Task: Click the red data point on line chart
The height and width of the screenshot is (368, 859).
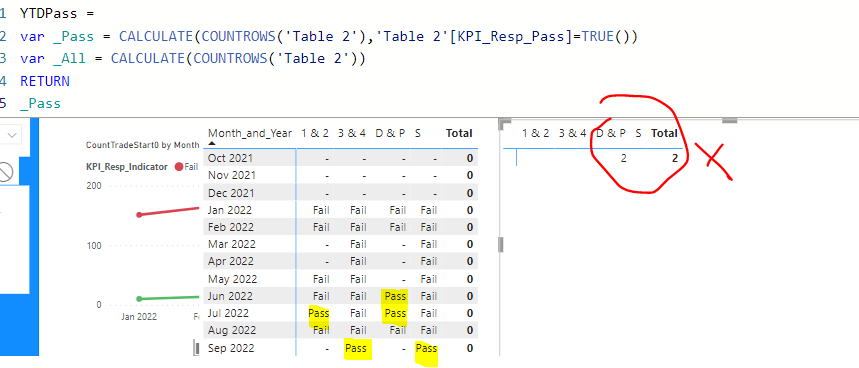Action: (x=139, y=215)
